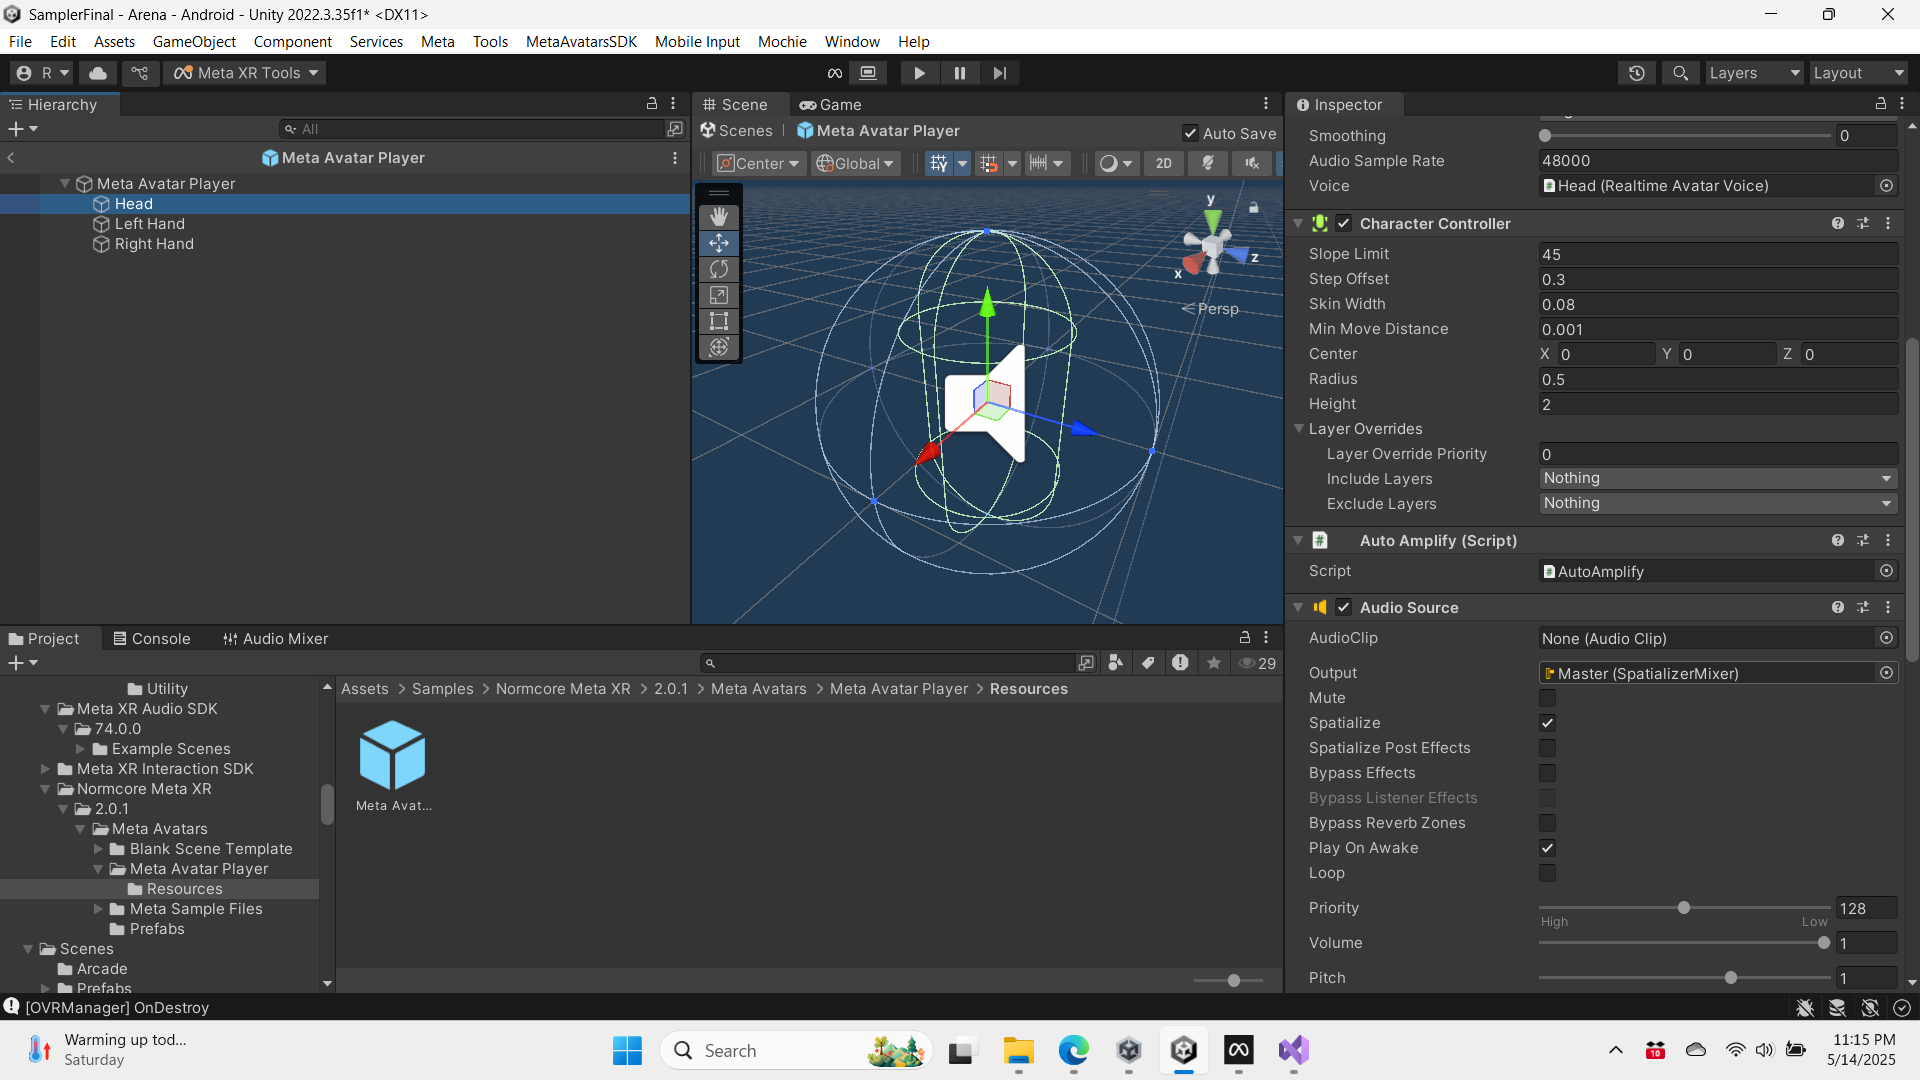Select the Rotate tool in Scene toolbar
This screenshot has height=1080, width=1920.
[718, 269]
